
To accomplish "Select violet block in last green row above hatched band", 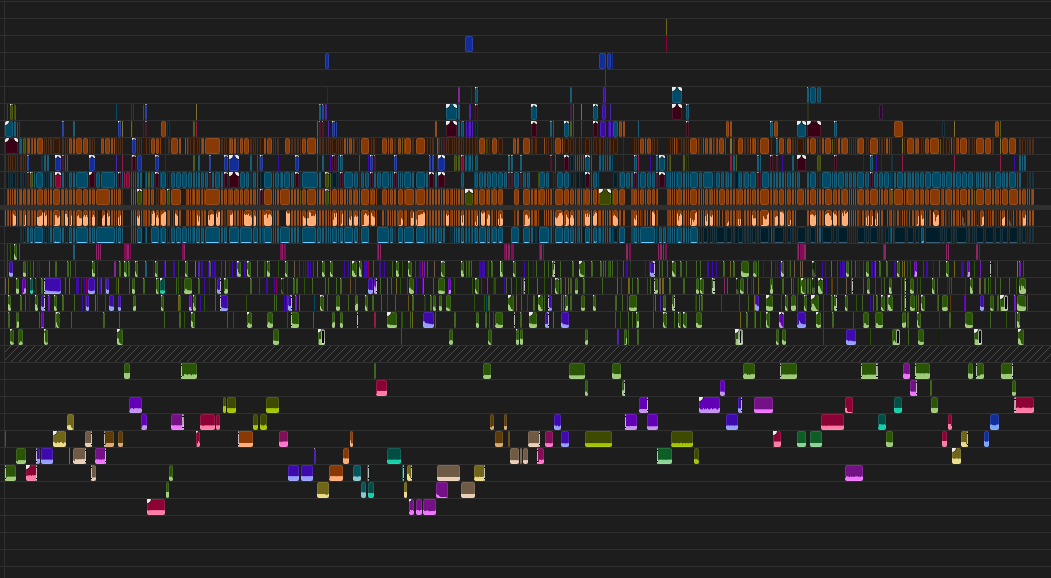I will (851, 337).
